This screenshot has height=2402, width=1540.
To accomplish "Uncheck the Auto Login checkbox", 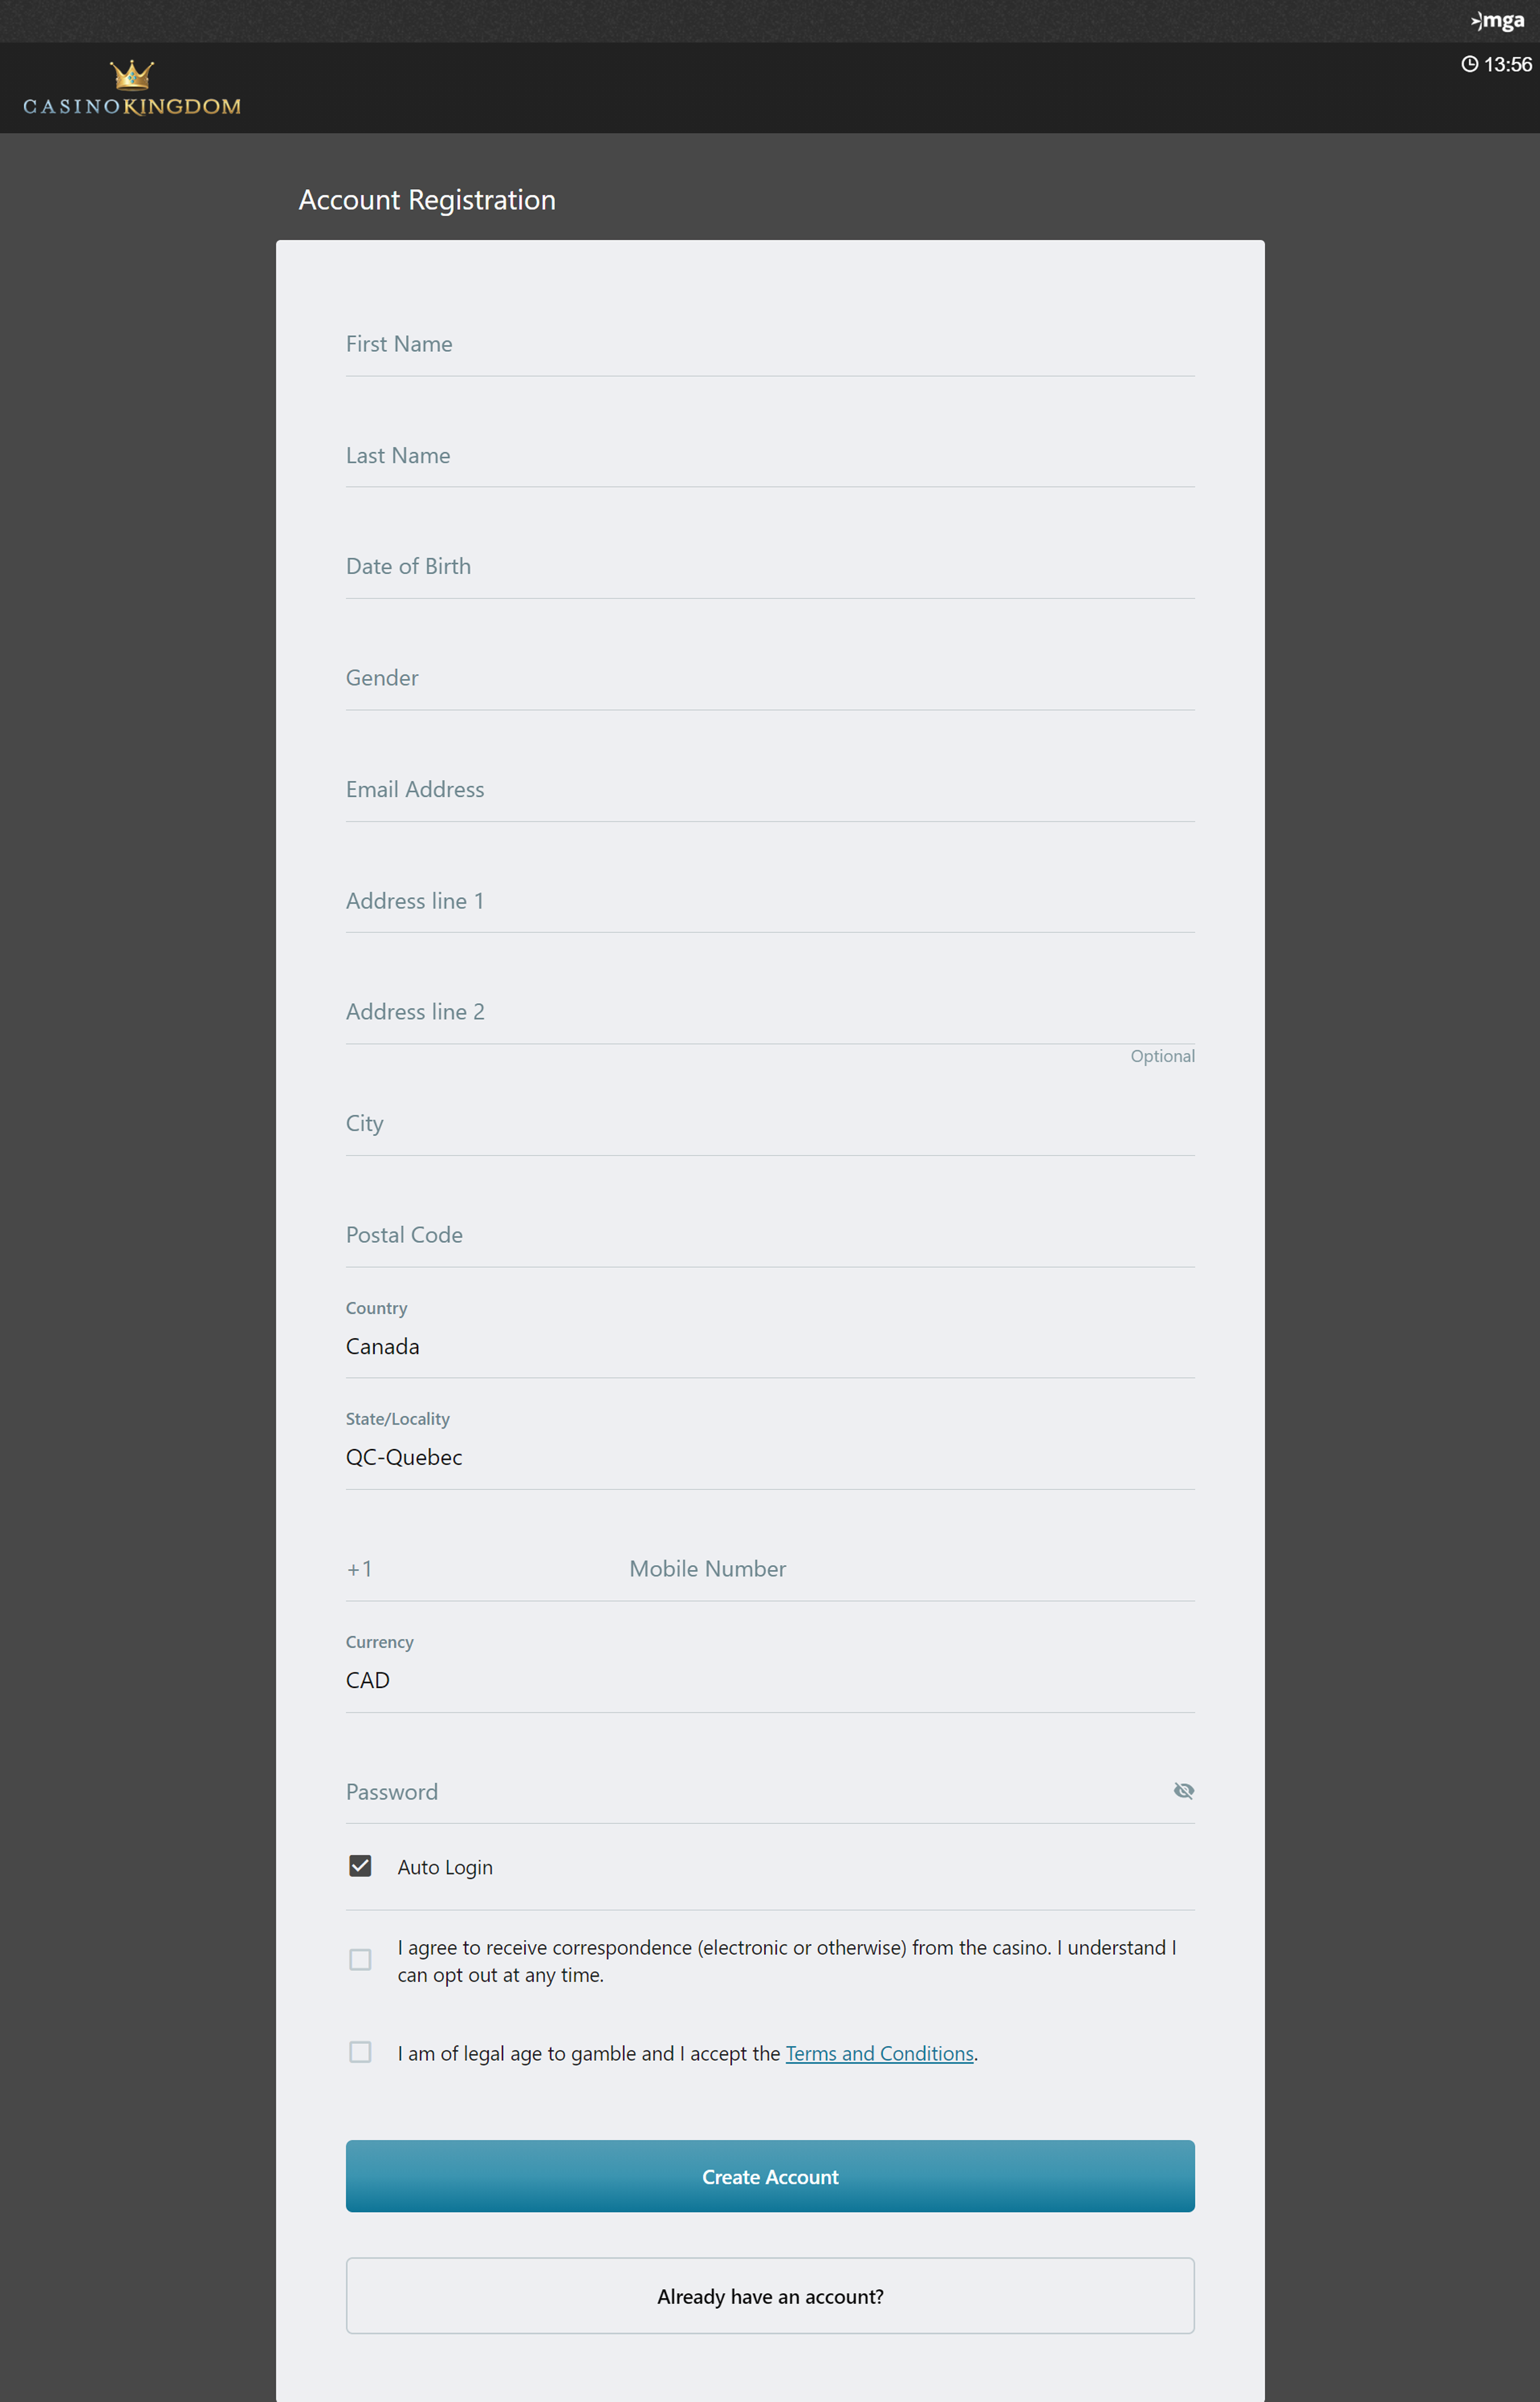I will (360, 1866).
